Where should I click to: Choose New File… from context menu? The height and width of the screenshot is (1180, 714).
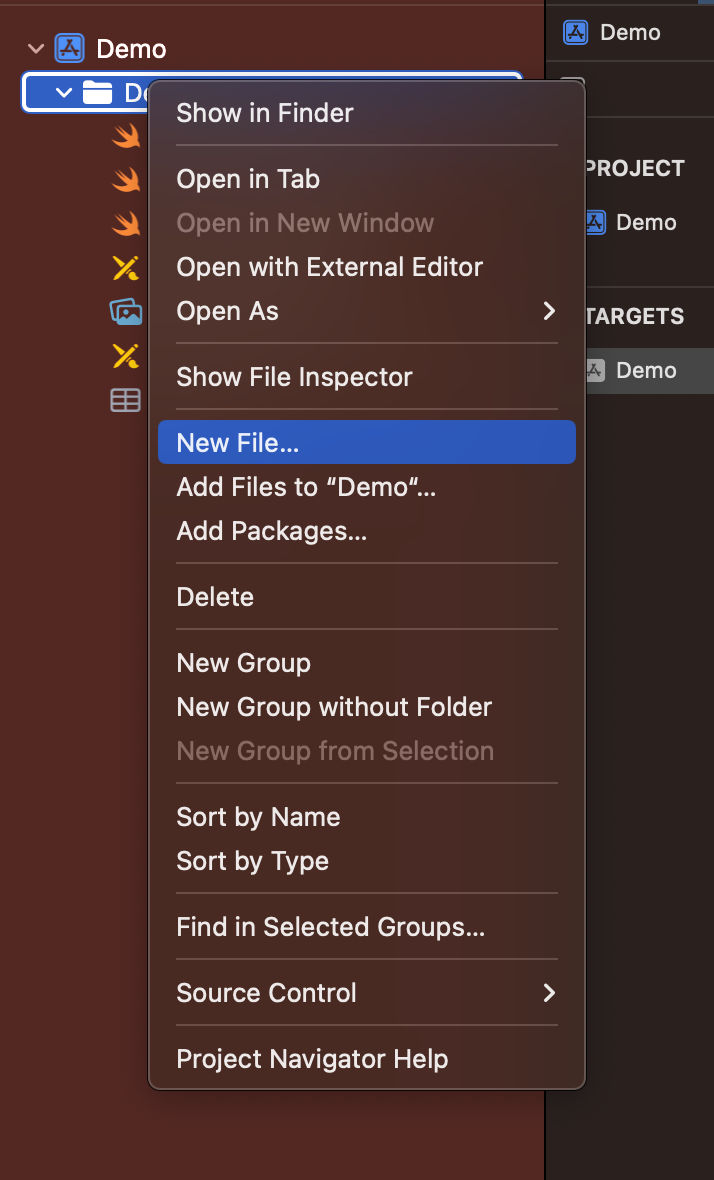tap(366, 442)
